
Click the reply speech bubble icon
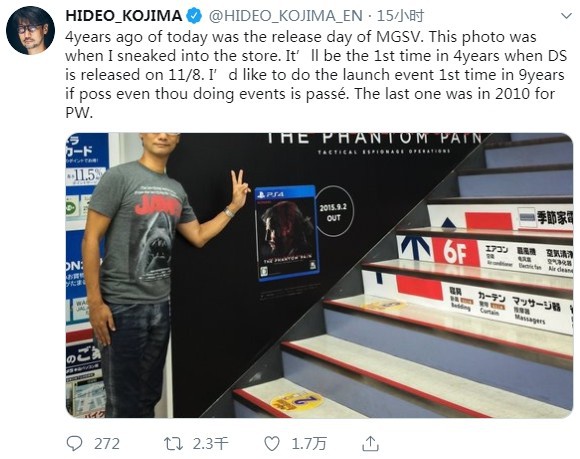click(74, 443)
